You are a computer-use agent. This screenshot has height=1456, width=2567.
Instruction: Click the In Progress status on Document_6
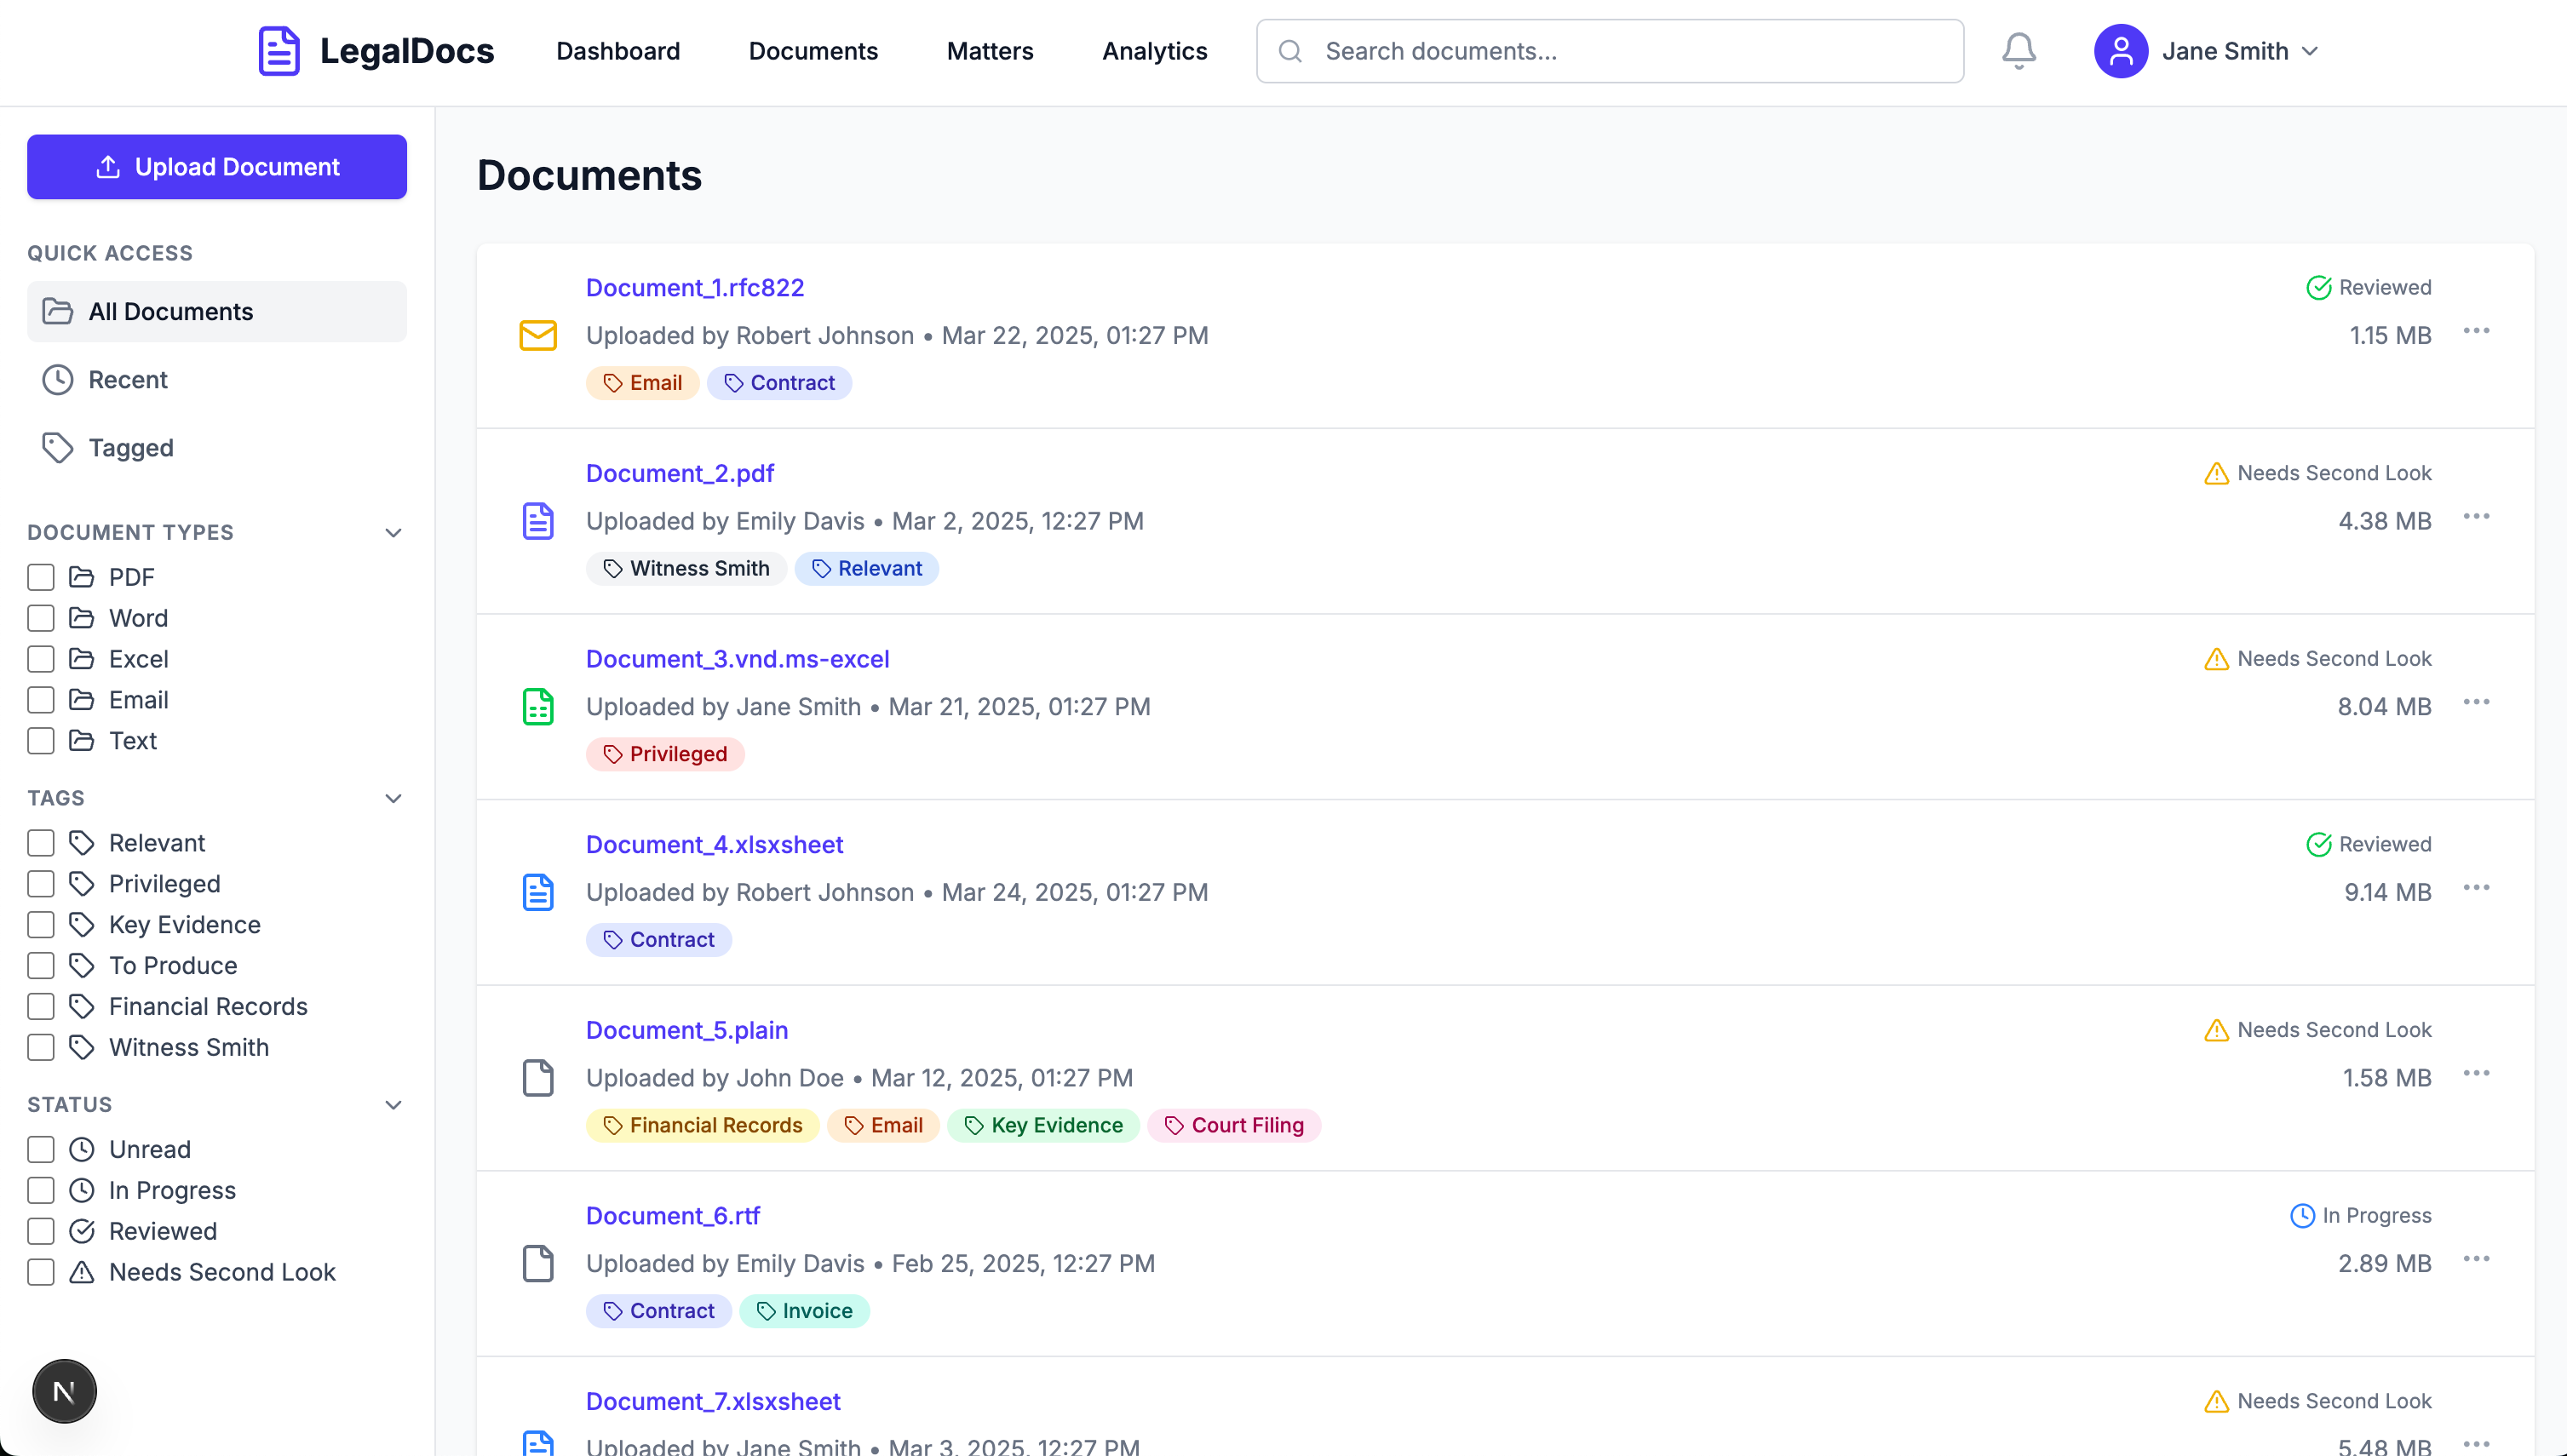point(2360,1216)
